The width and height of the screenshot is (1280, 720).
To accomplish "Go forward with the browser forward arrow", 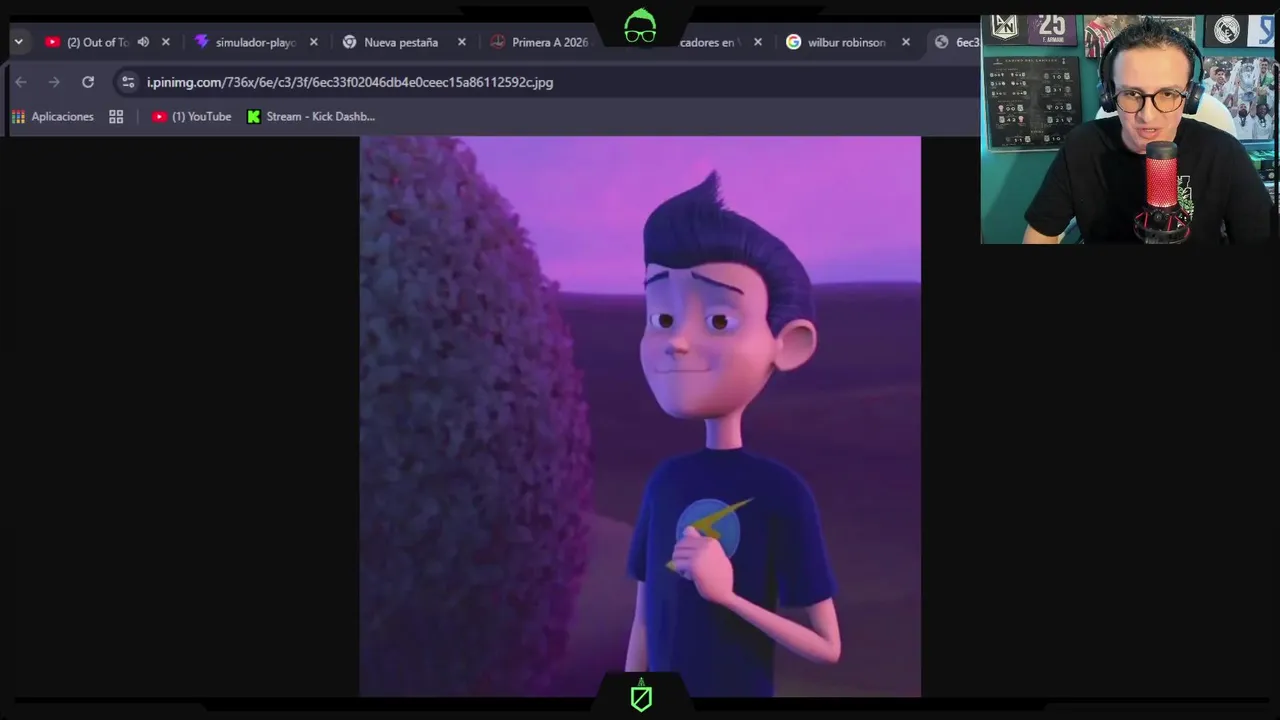I will (x=54, y=82).
